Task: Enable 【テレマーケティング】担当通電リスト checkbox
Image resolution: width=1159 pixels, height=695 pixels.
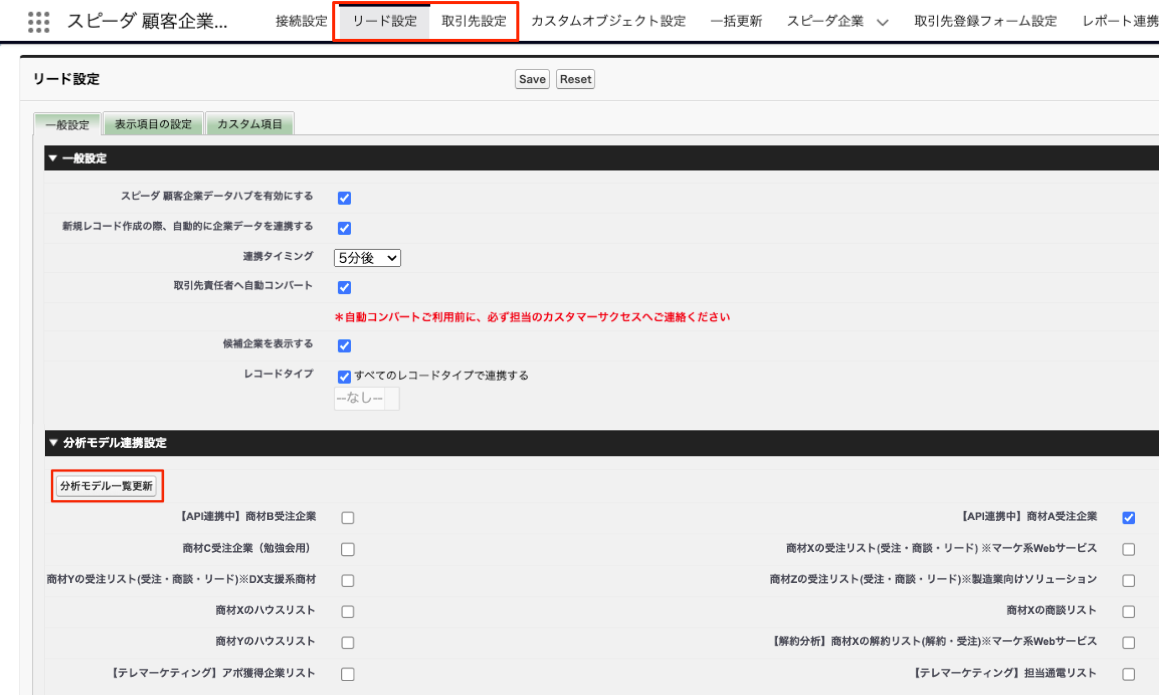Action: 1128,674
